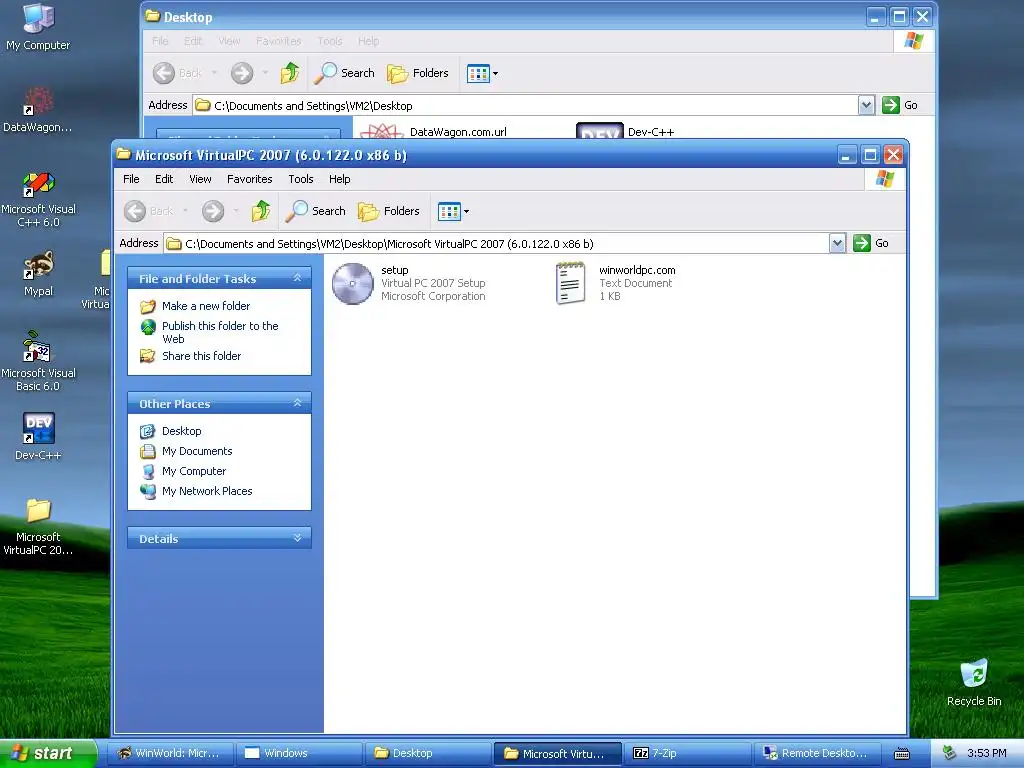Toggle Folders pane in VirtualPC window toolbar
This screenshot has height=768, width=1024.
pyautogui.click(x=389, y=211)
